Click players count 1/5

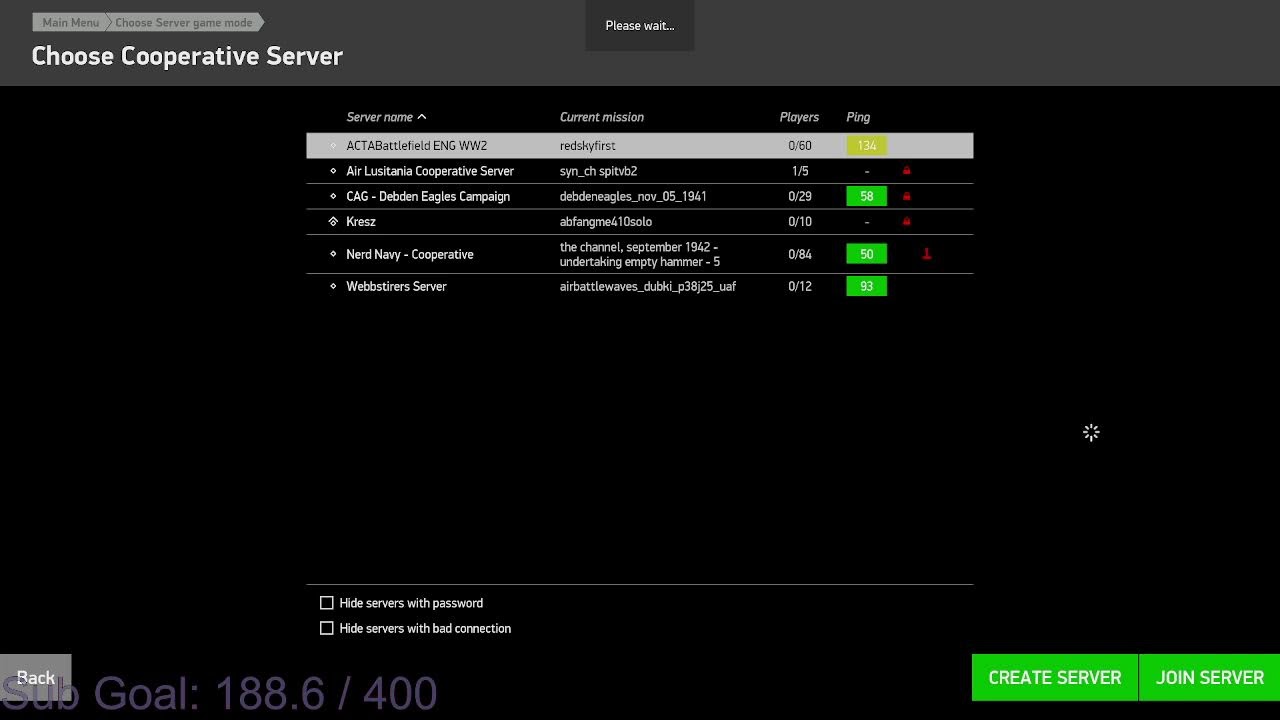tap(800, 171)
